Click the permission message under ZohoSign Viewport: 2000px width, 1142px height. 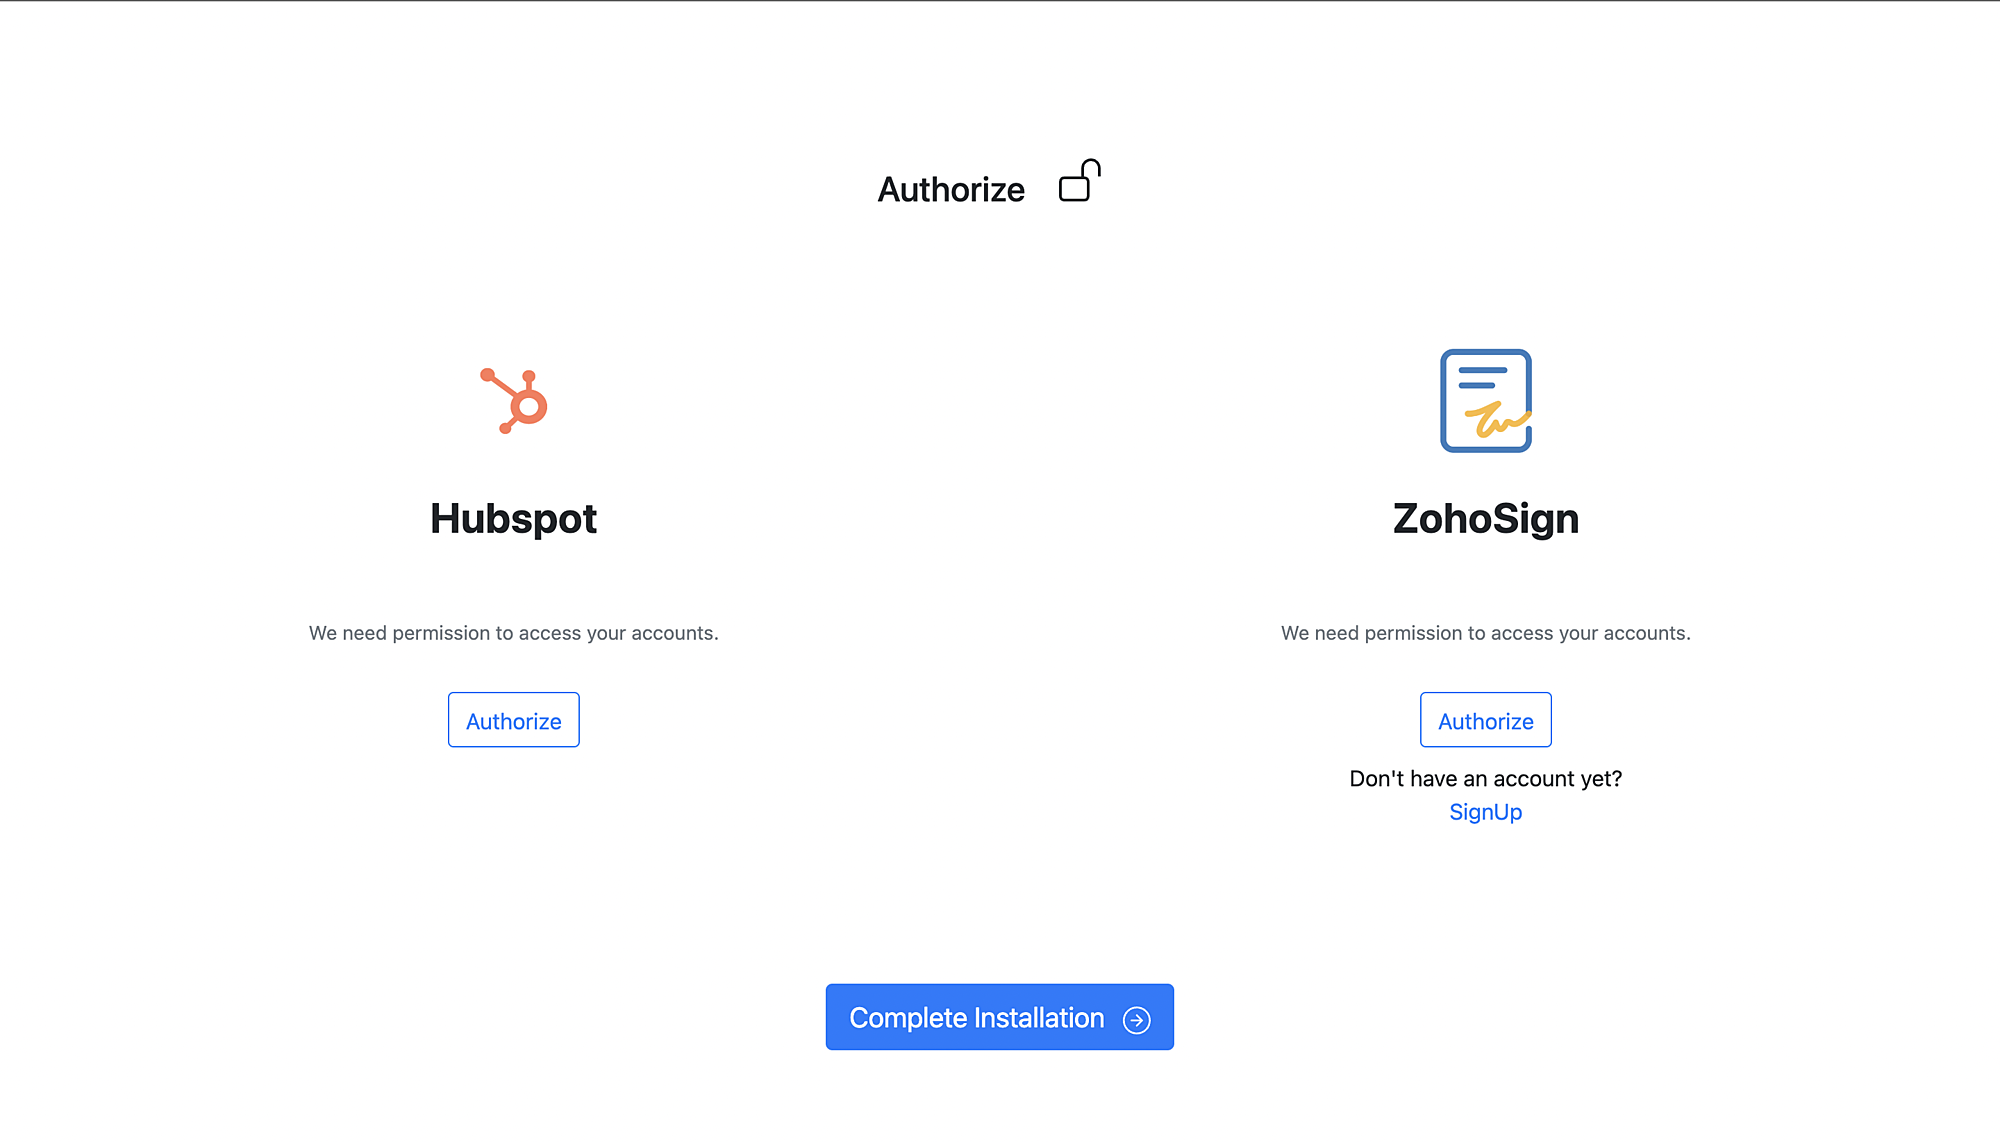pyautogui.click(x=1486, y=633)
